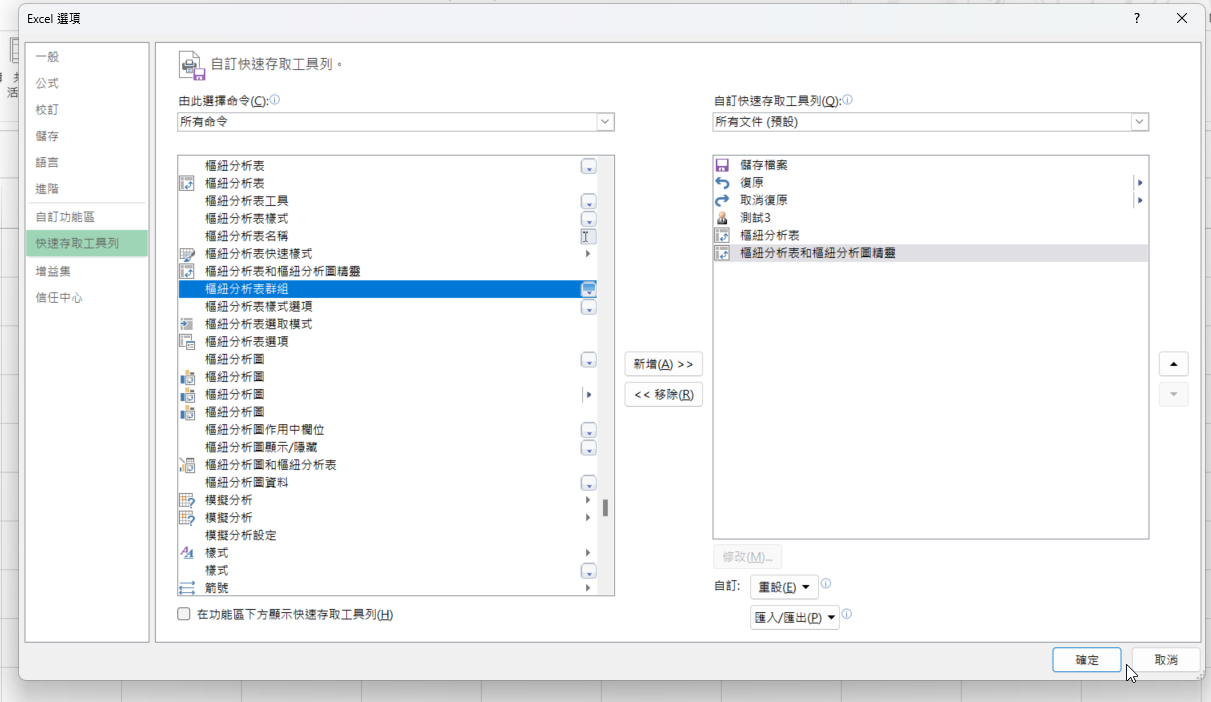Click the info icon beside 由此選擇命令

pyautogui.click(x=275, y=100)
